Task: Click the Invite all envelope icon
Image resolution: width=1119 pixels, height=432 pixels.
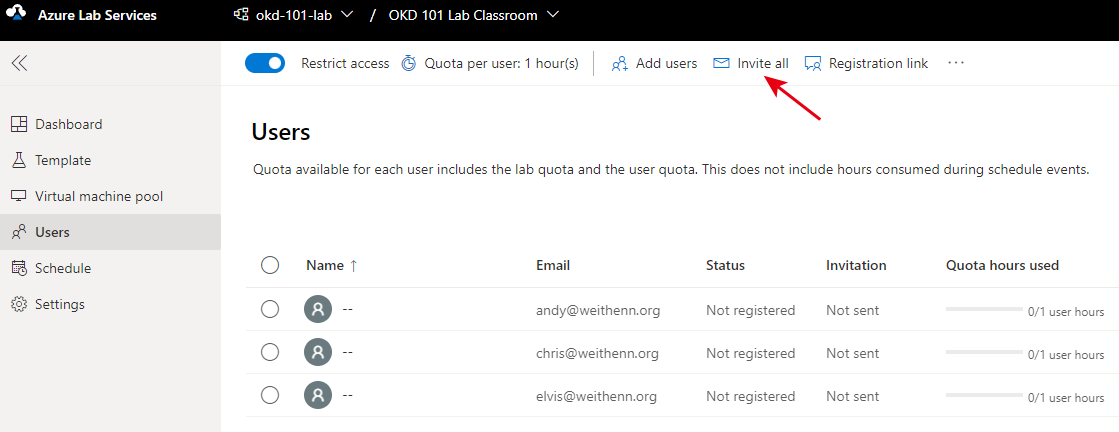Action: point(721,64)
